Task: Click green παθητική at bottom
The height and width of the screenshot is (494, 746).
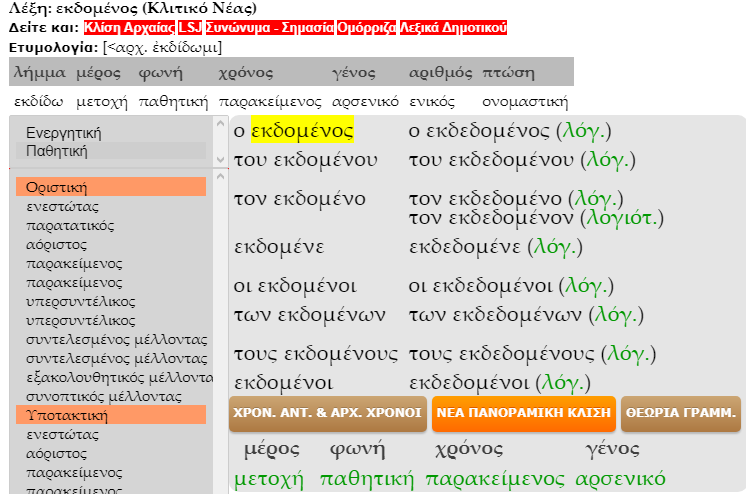Action: coord(367,478)
